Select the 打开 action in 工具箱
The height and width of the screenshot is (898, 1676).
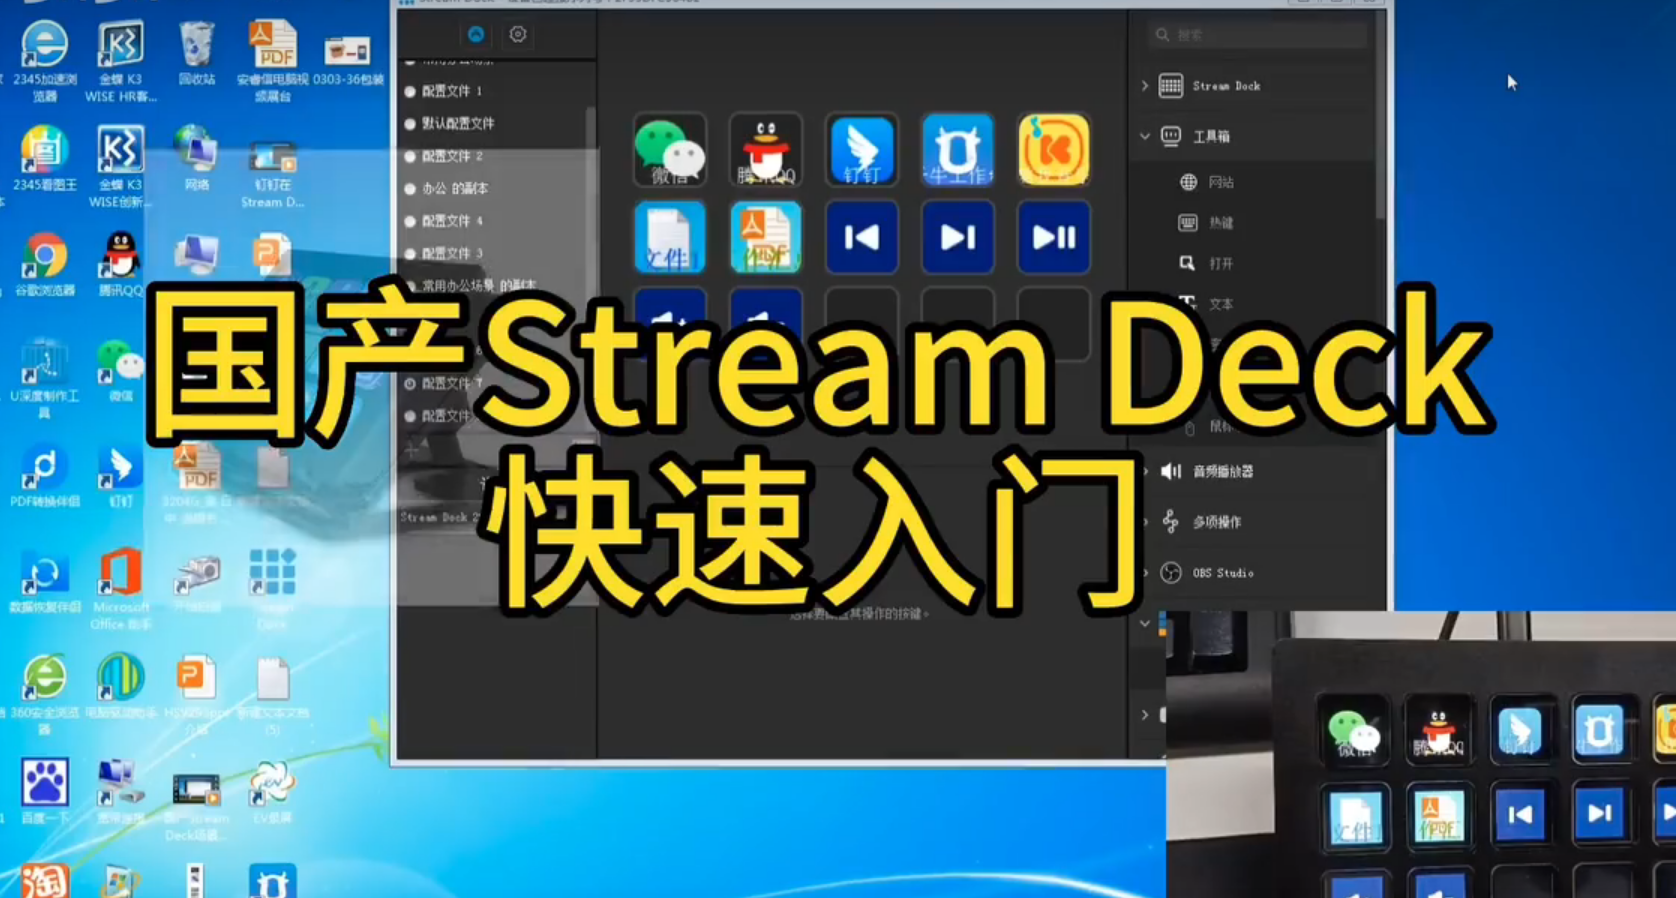tap(1208, 263)
